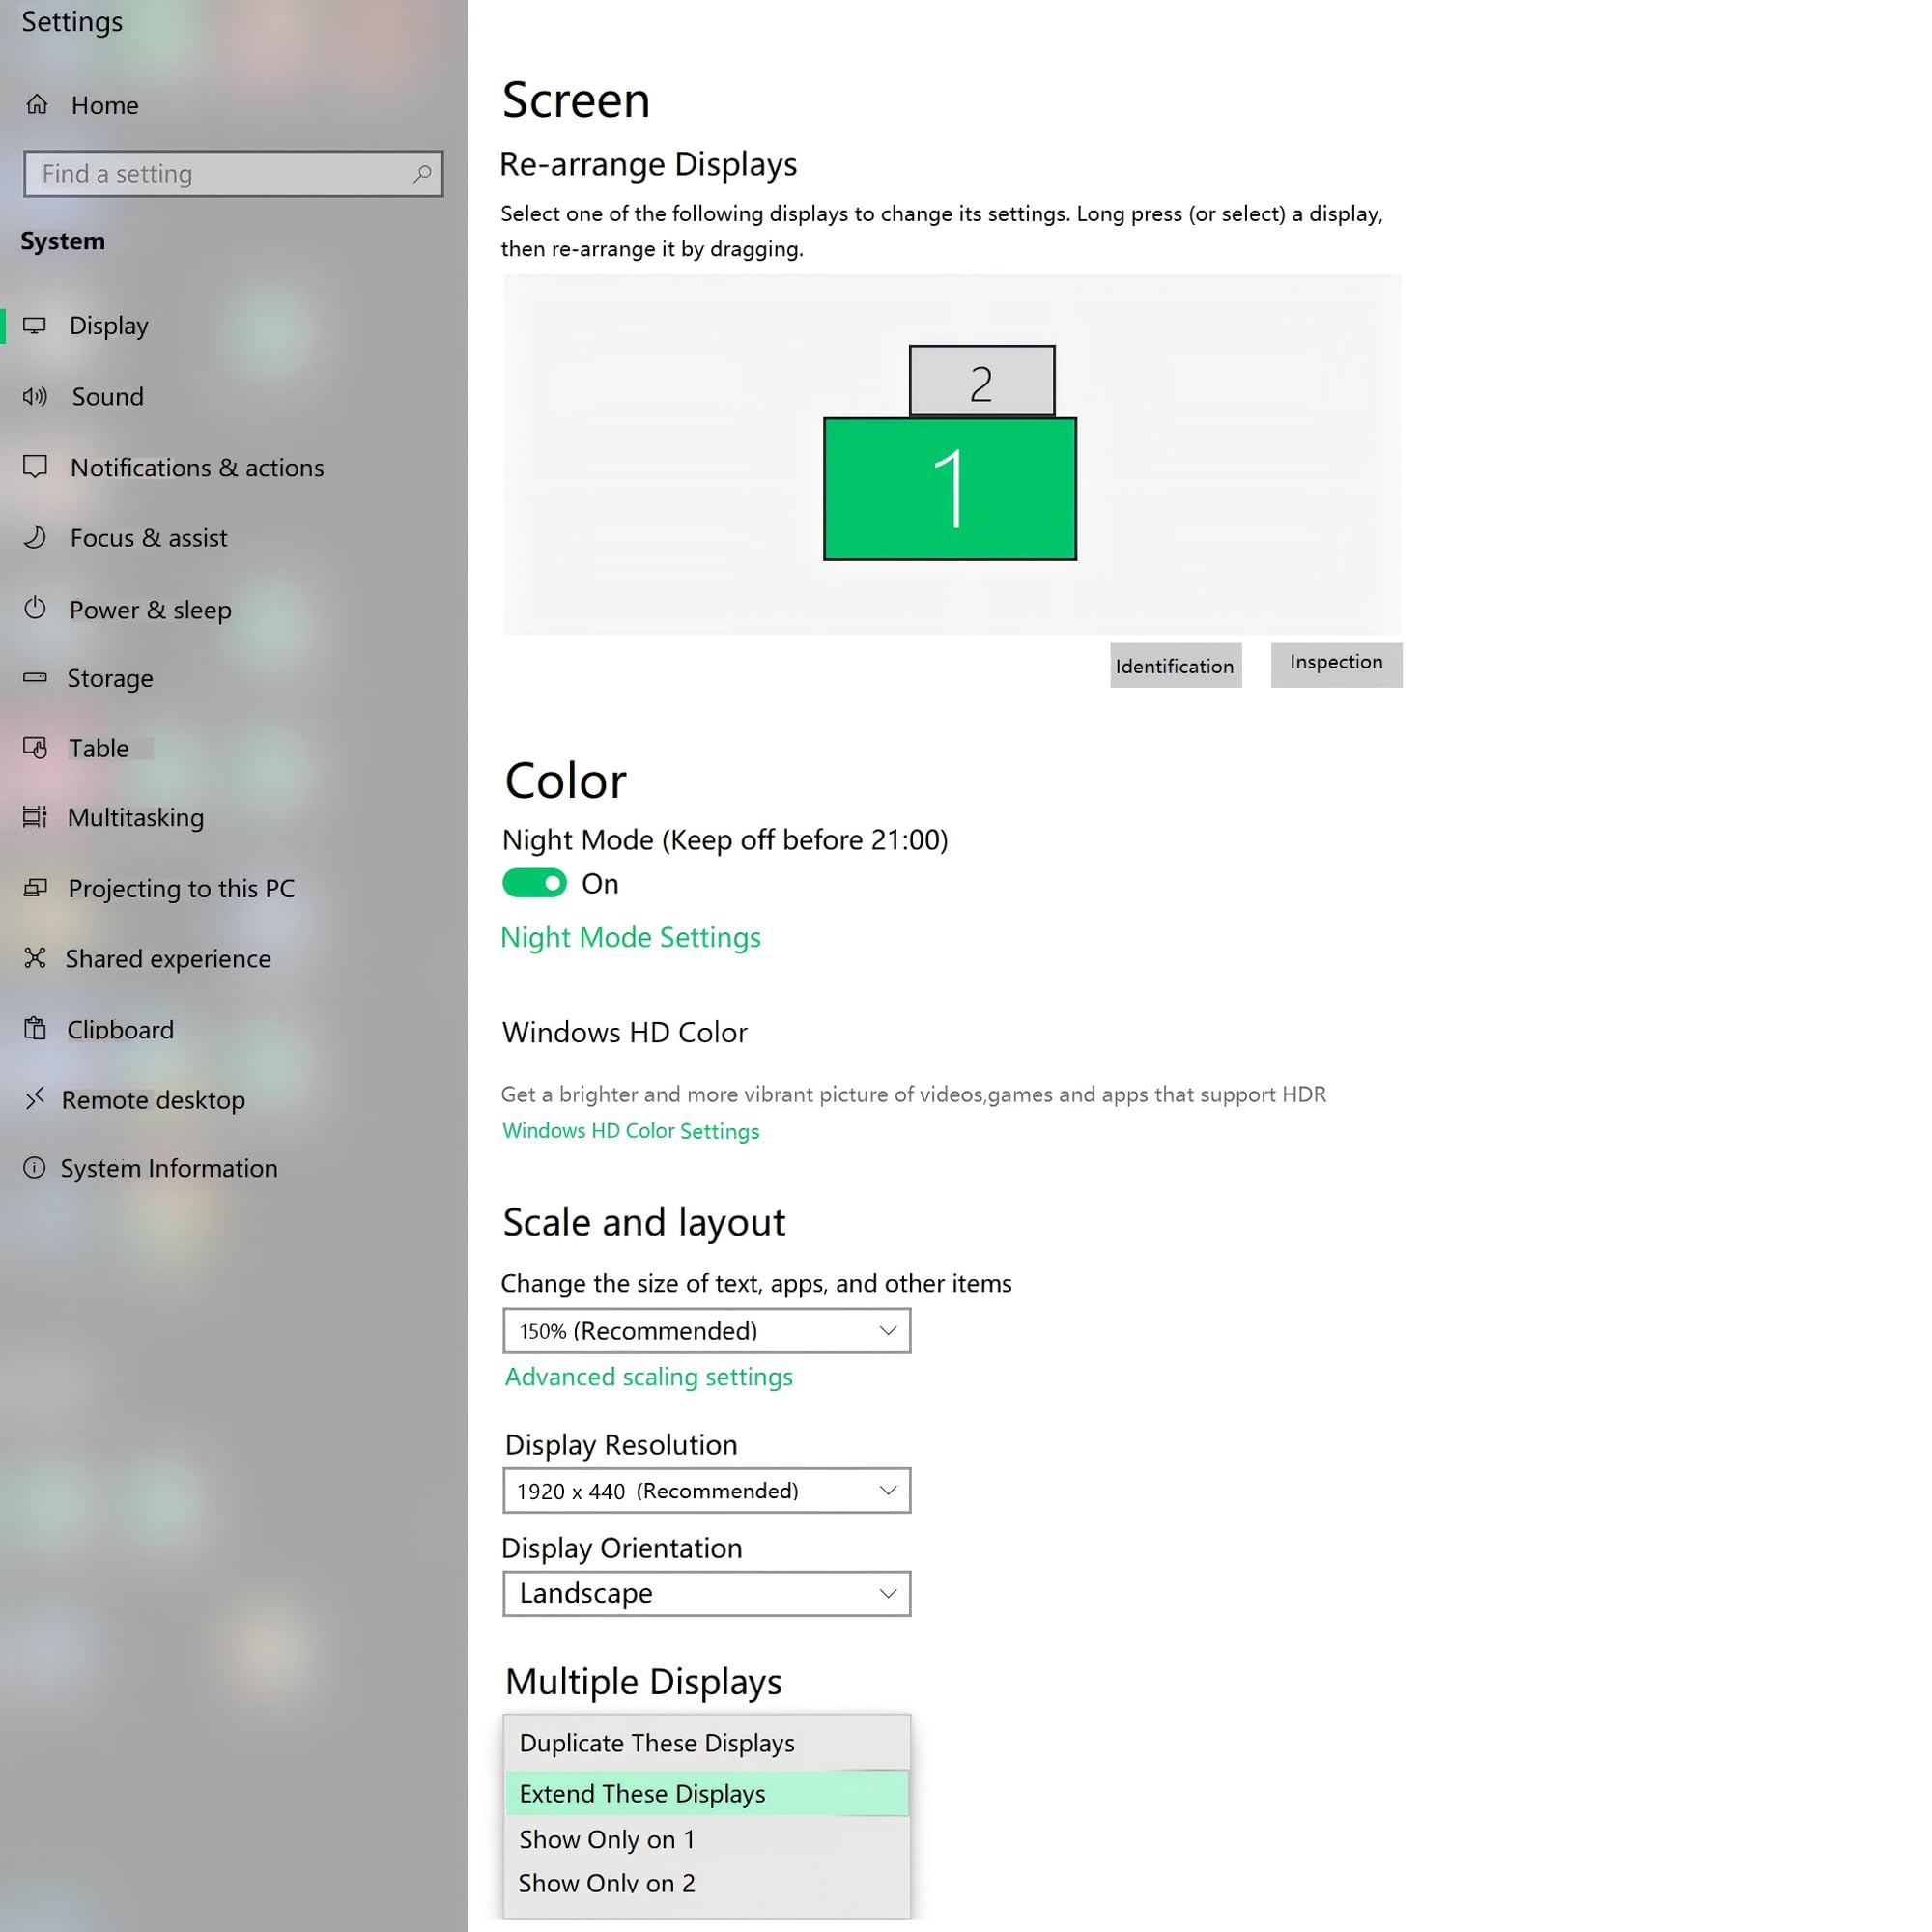Image resolution: width=1932 pixels, height=1932 pixels.
Task: Open the Landscape orientation dropdown
Action: [x=706, y=1593]
